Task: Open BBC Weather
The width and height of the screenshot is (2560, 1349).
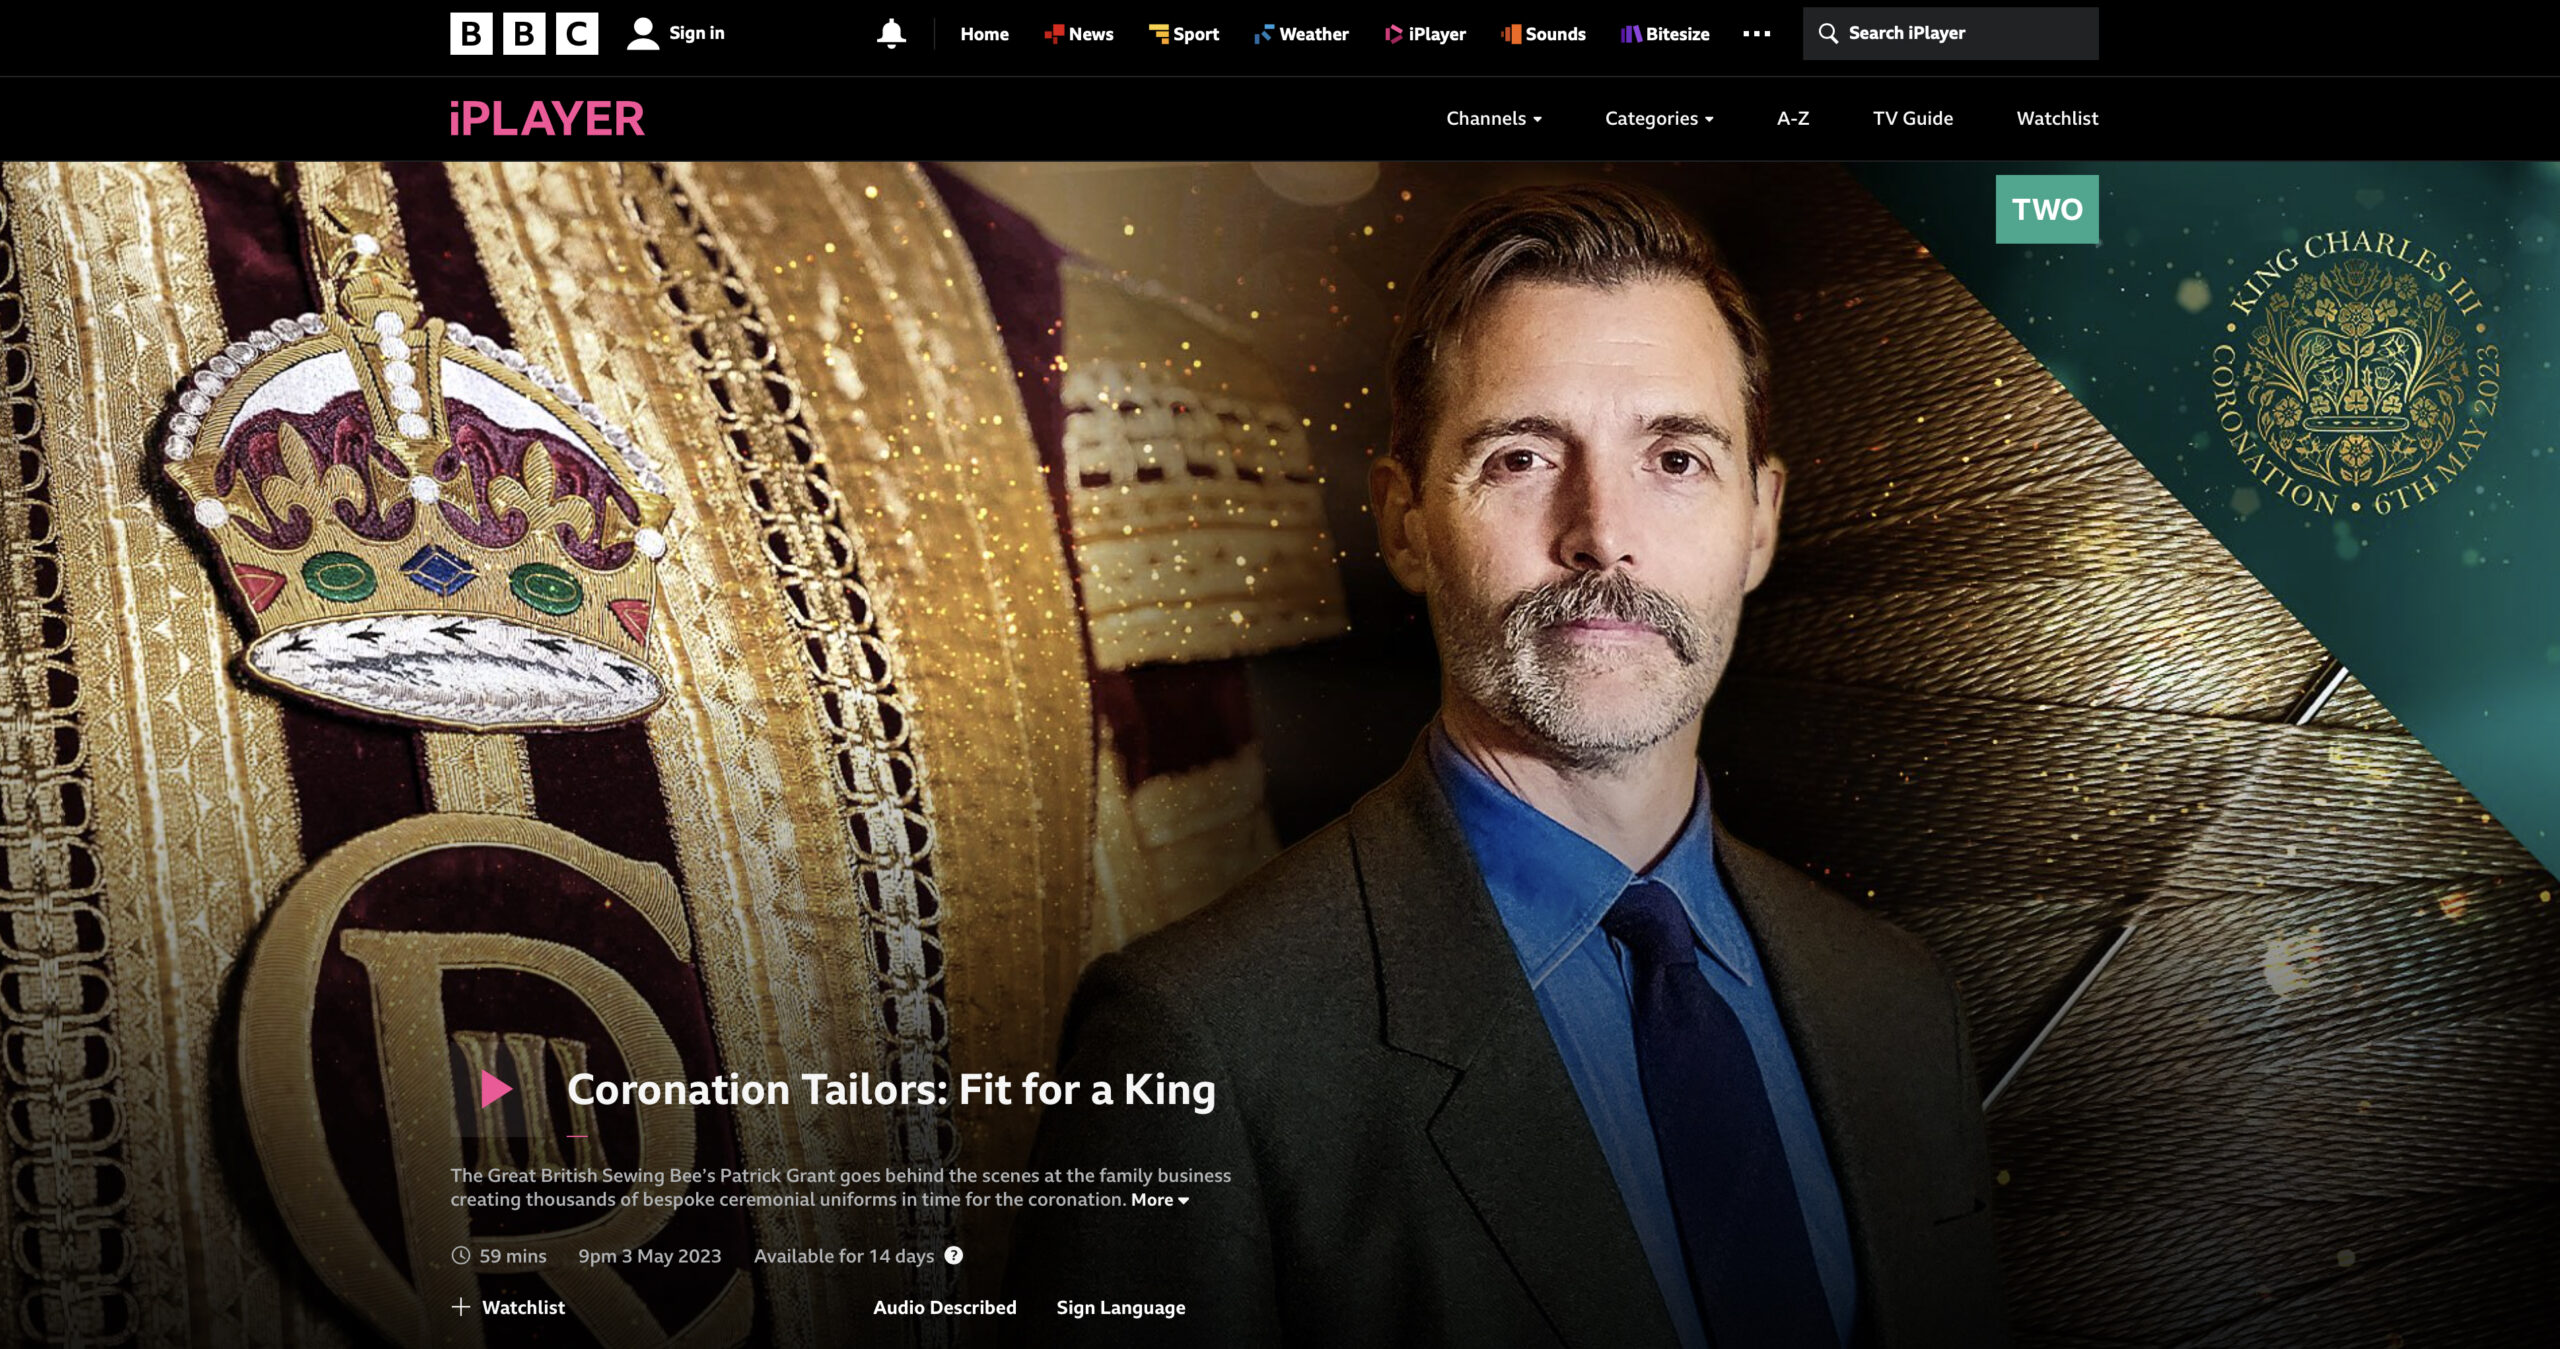Action: pos(1301,34)
